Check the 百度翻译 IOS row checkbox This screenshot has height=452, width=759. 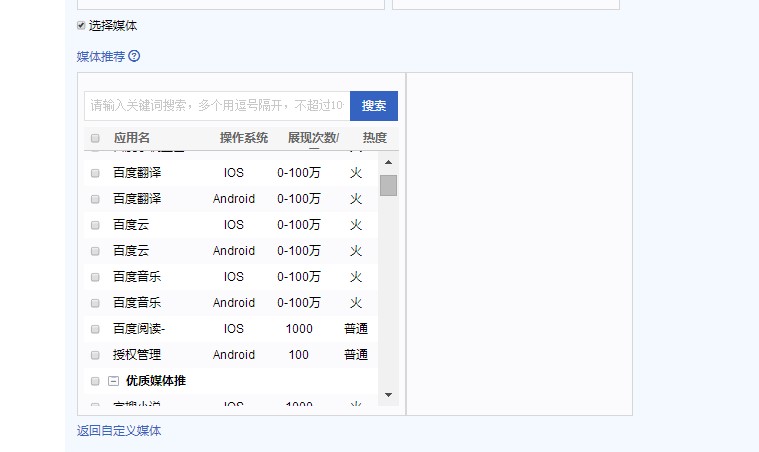(95, 173)
